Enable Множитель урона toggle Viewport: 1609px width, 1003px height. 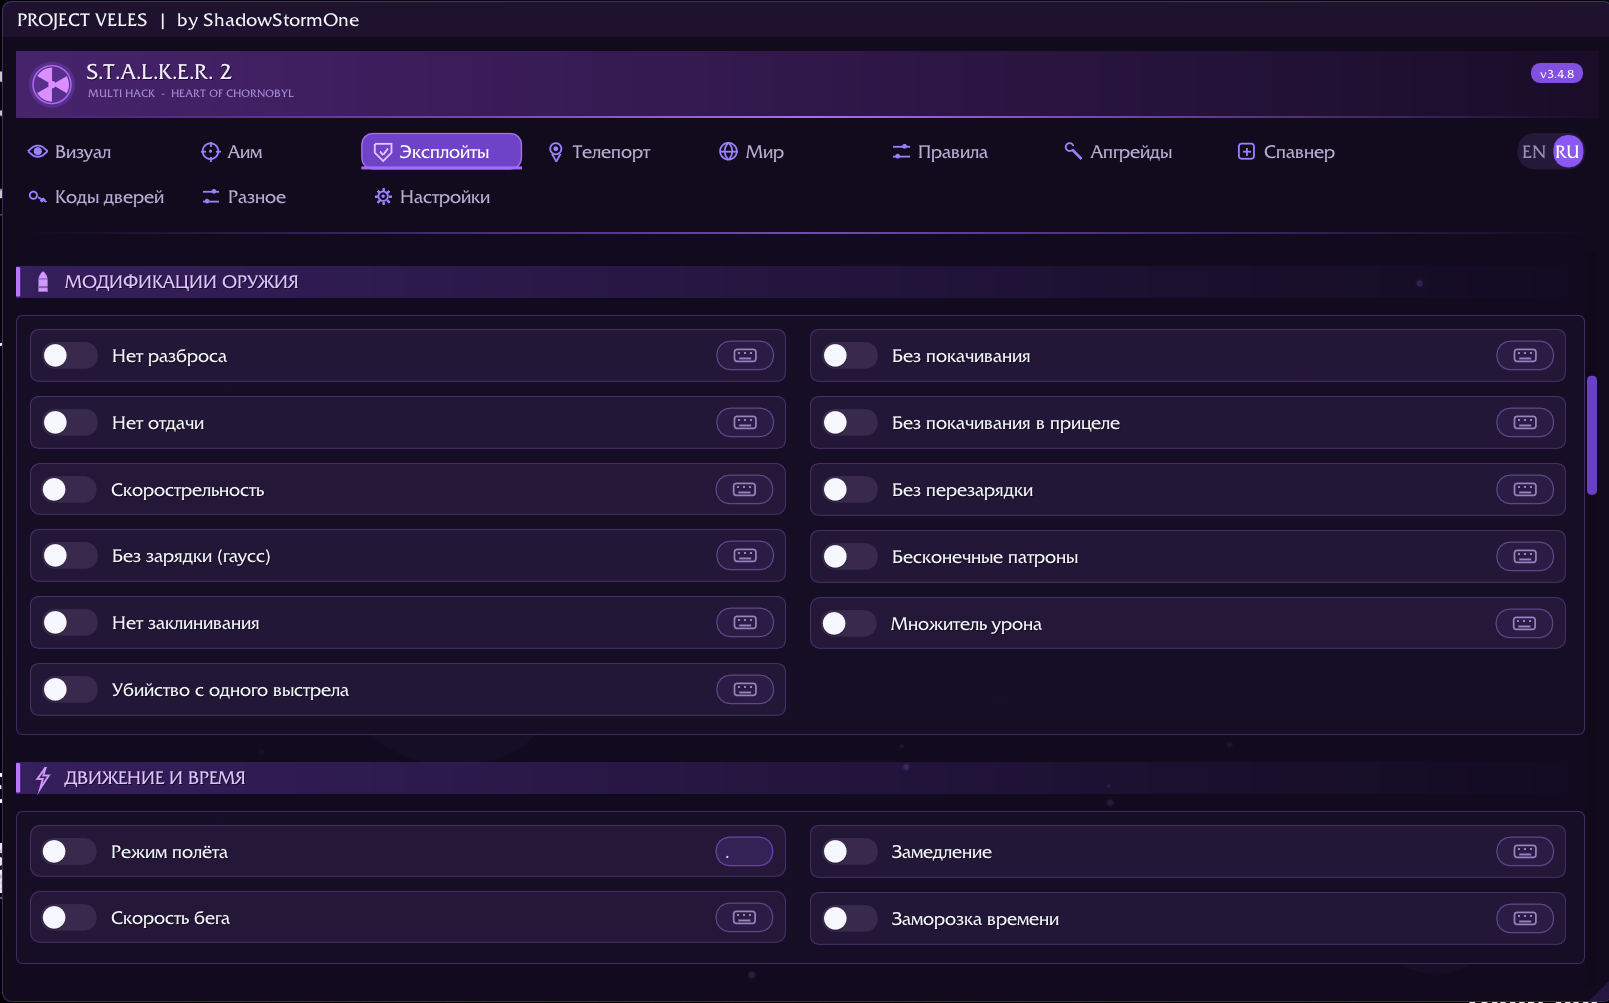pyautogui.click(x=849, y=624)
